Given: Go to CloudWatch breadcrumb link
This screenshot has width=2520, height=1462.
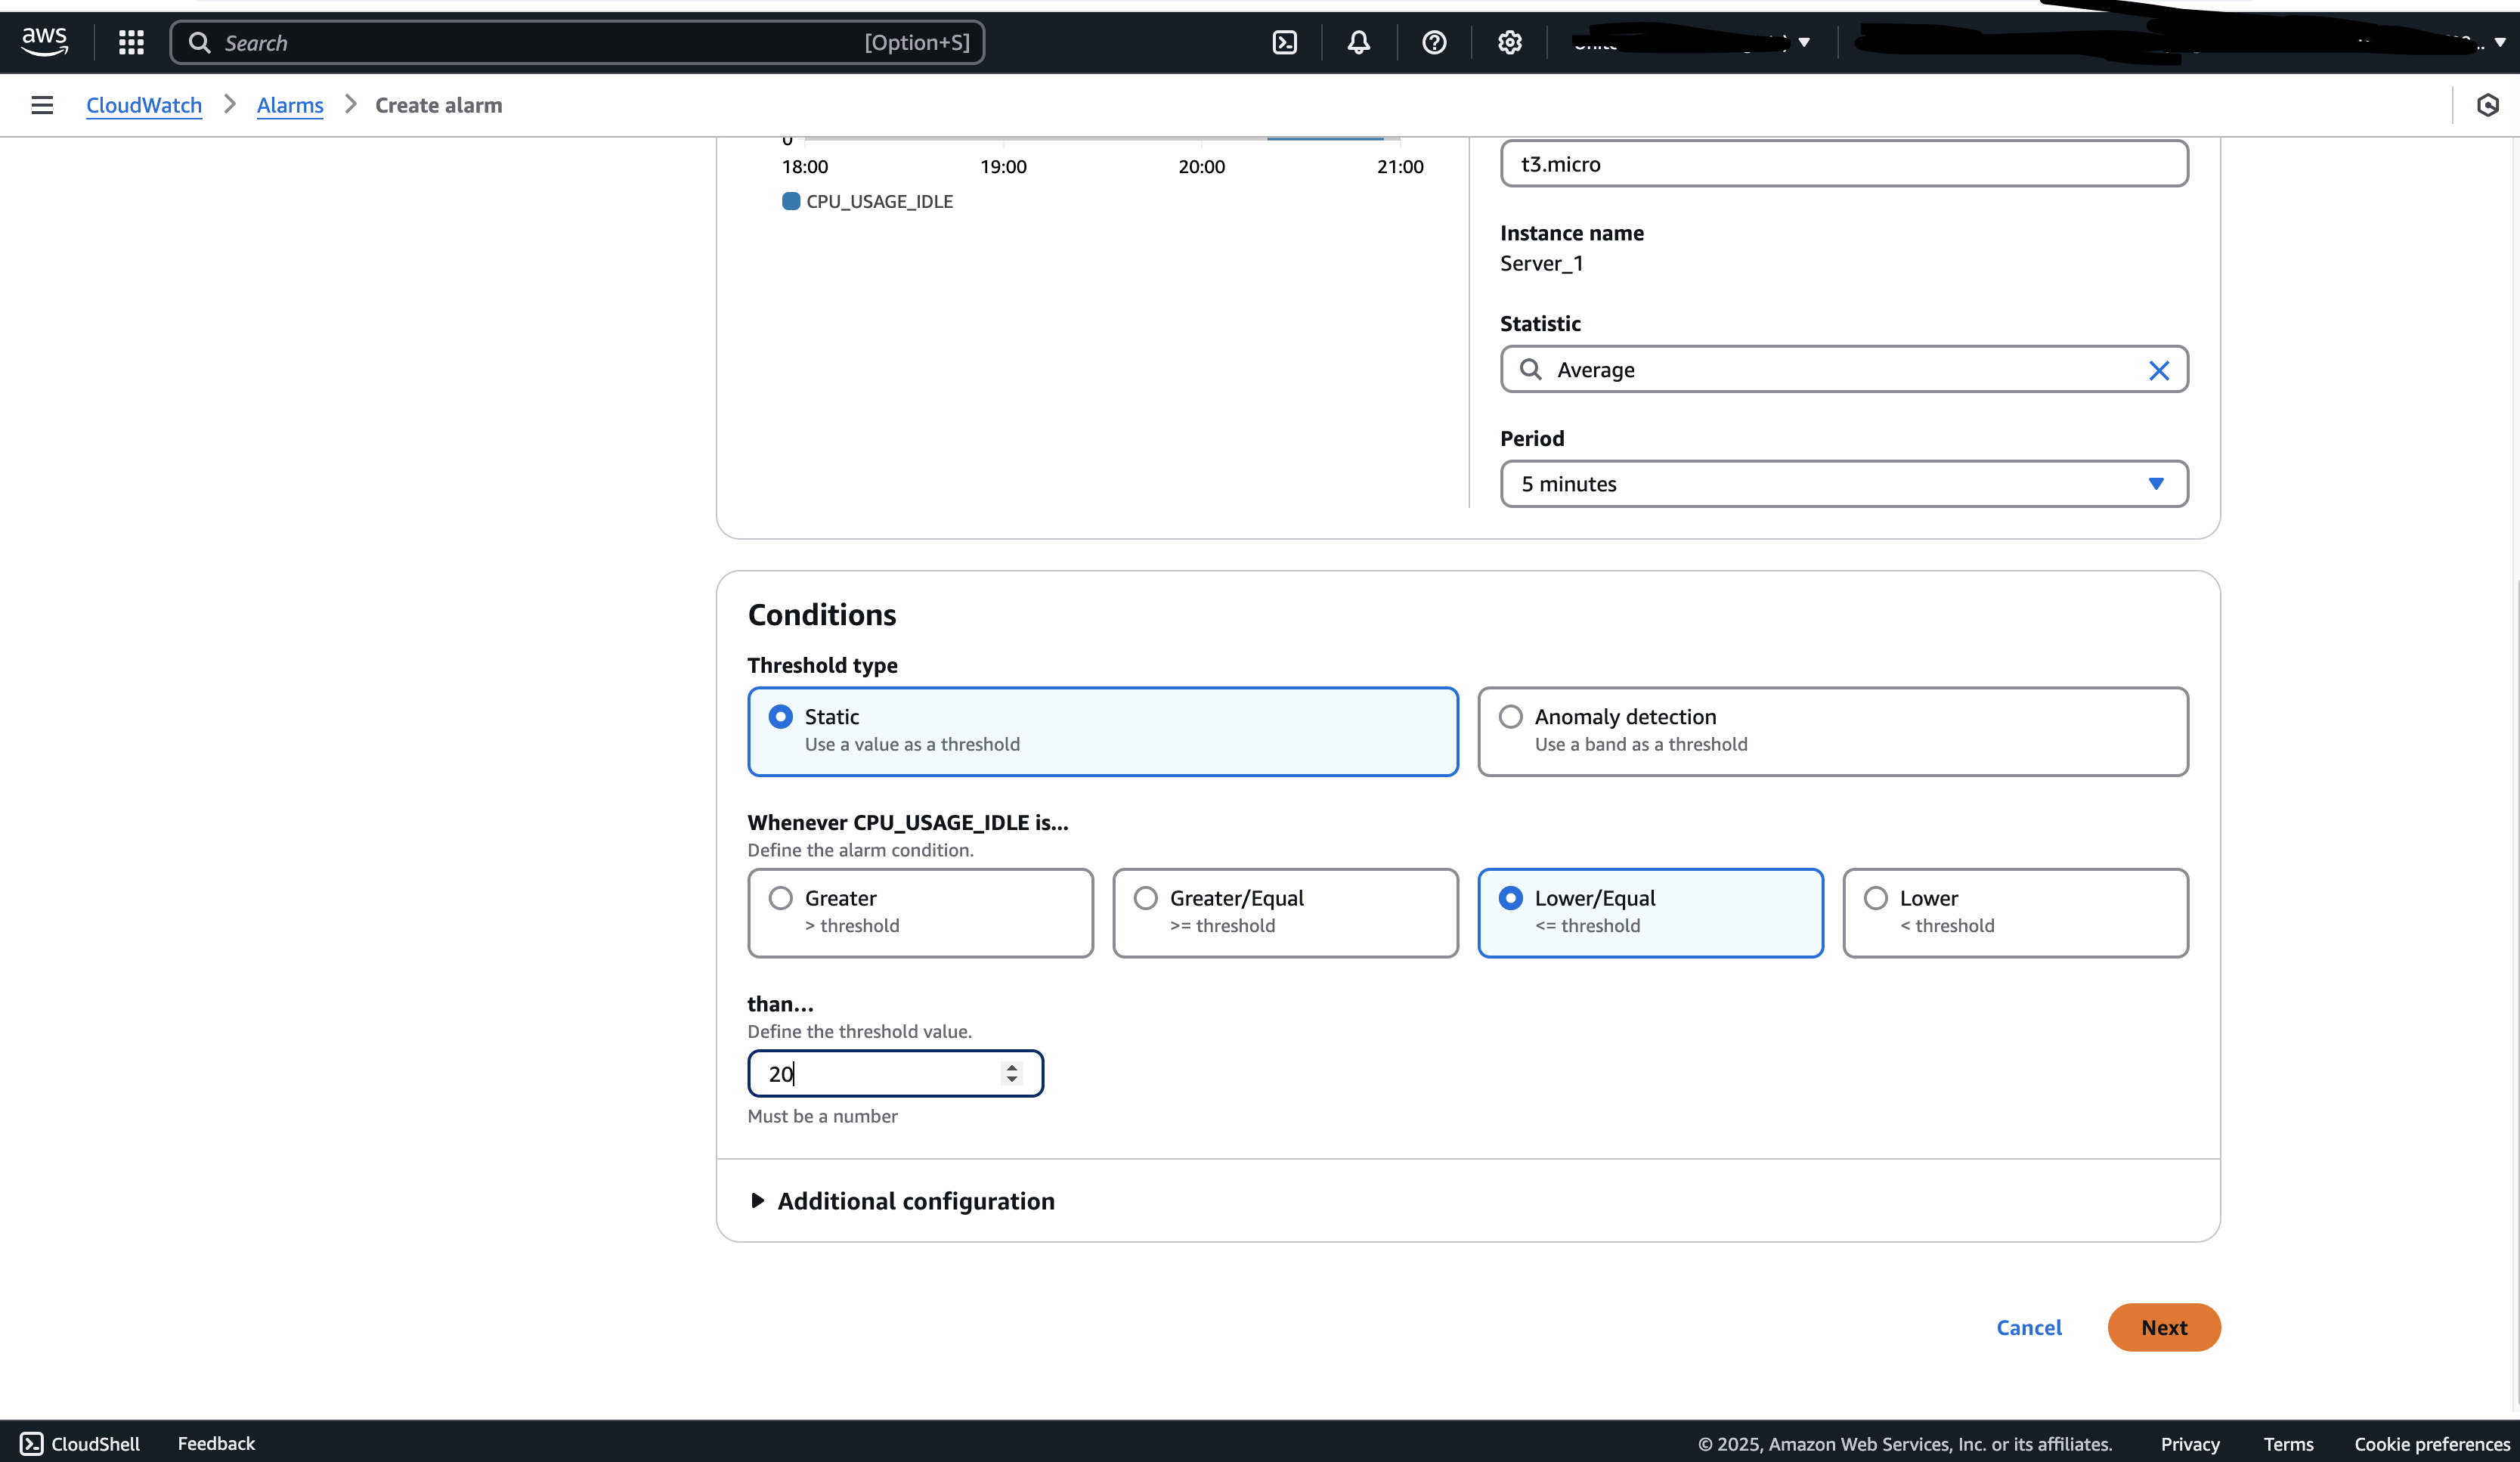Looking at the screenshot, I should click(144, 105).
